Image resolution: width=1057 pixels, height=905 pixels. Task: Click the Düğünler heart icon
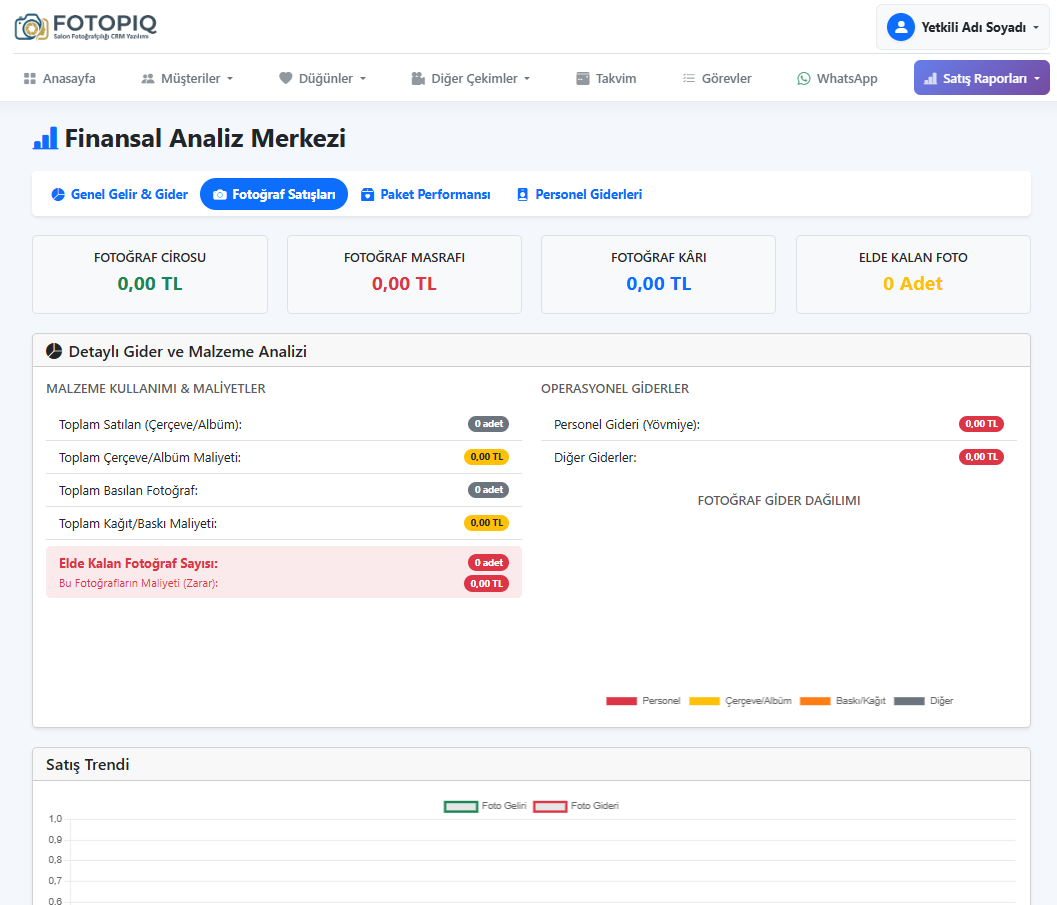click(285, 78)
